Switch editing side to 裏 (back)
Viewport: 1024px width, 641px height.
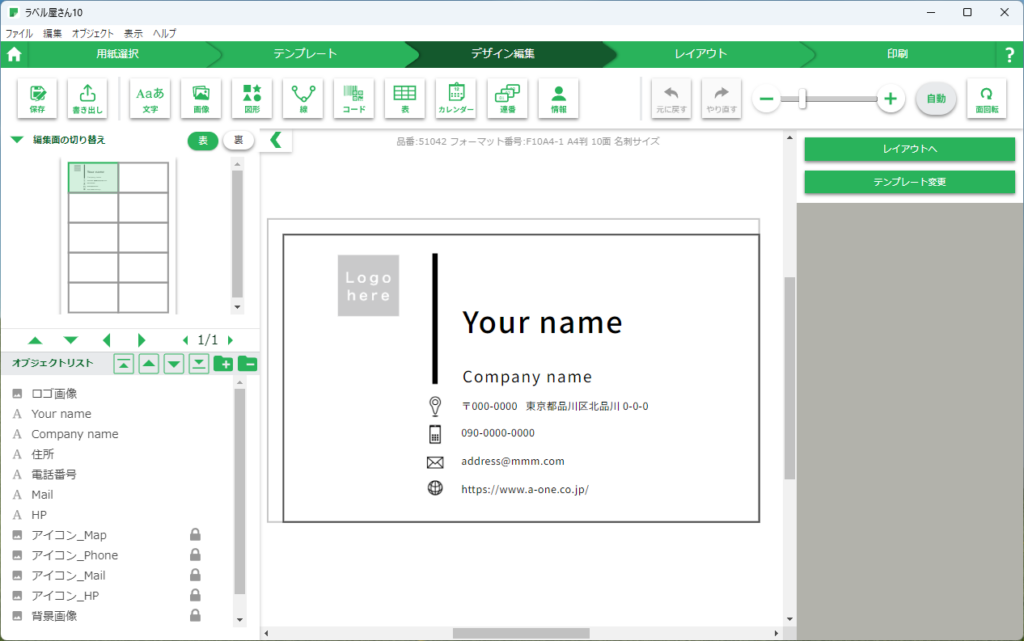coord(238,141)
